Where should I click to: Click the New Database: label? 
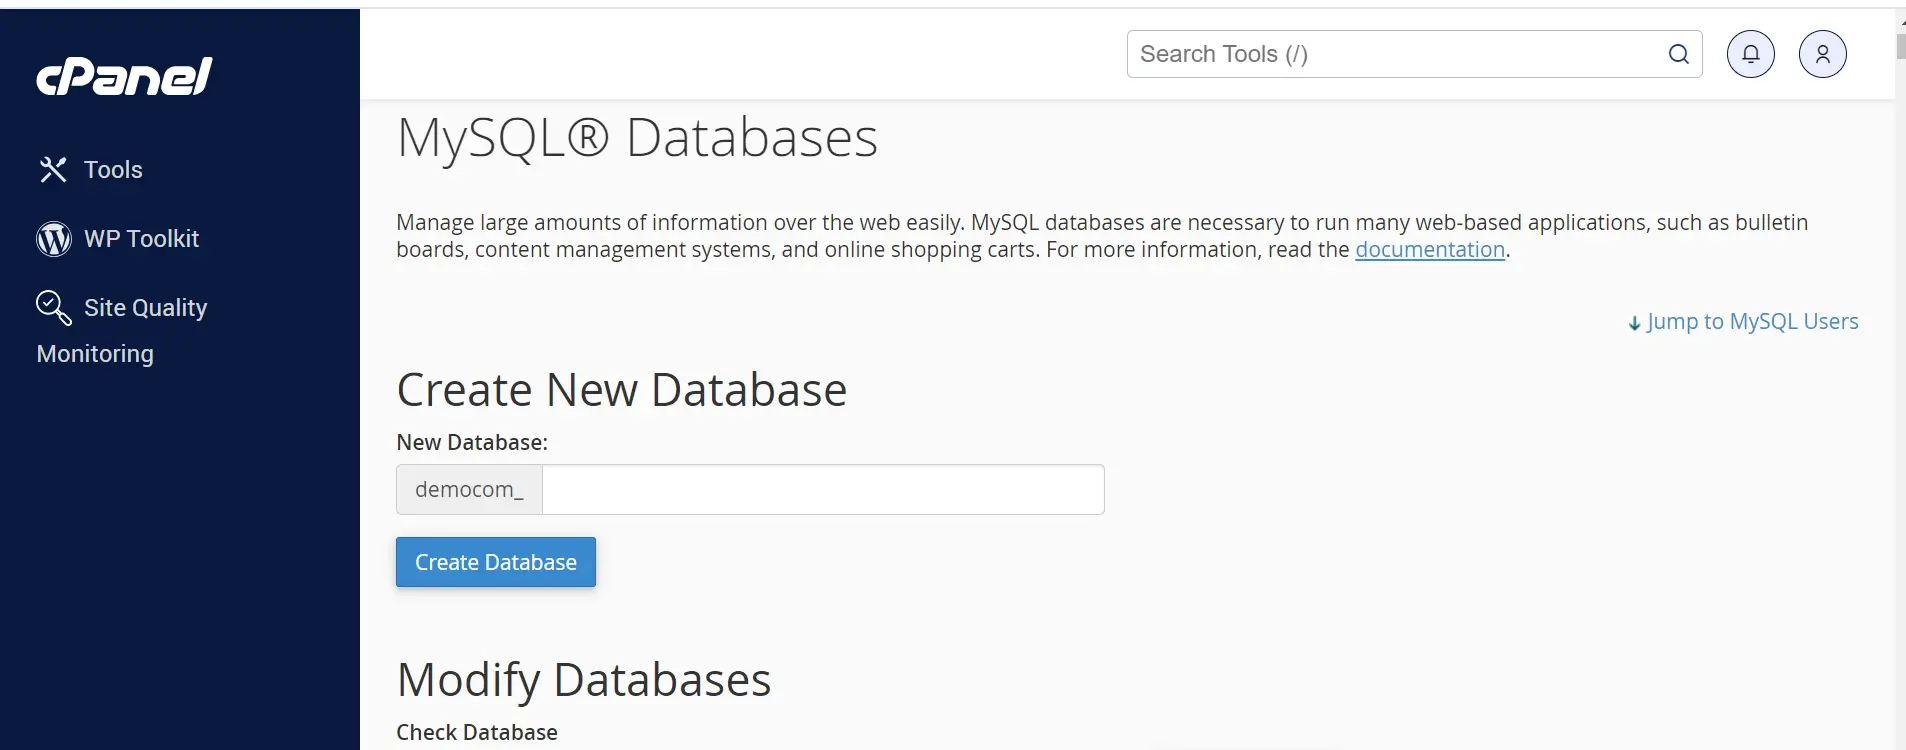click(x=472, y=443)
